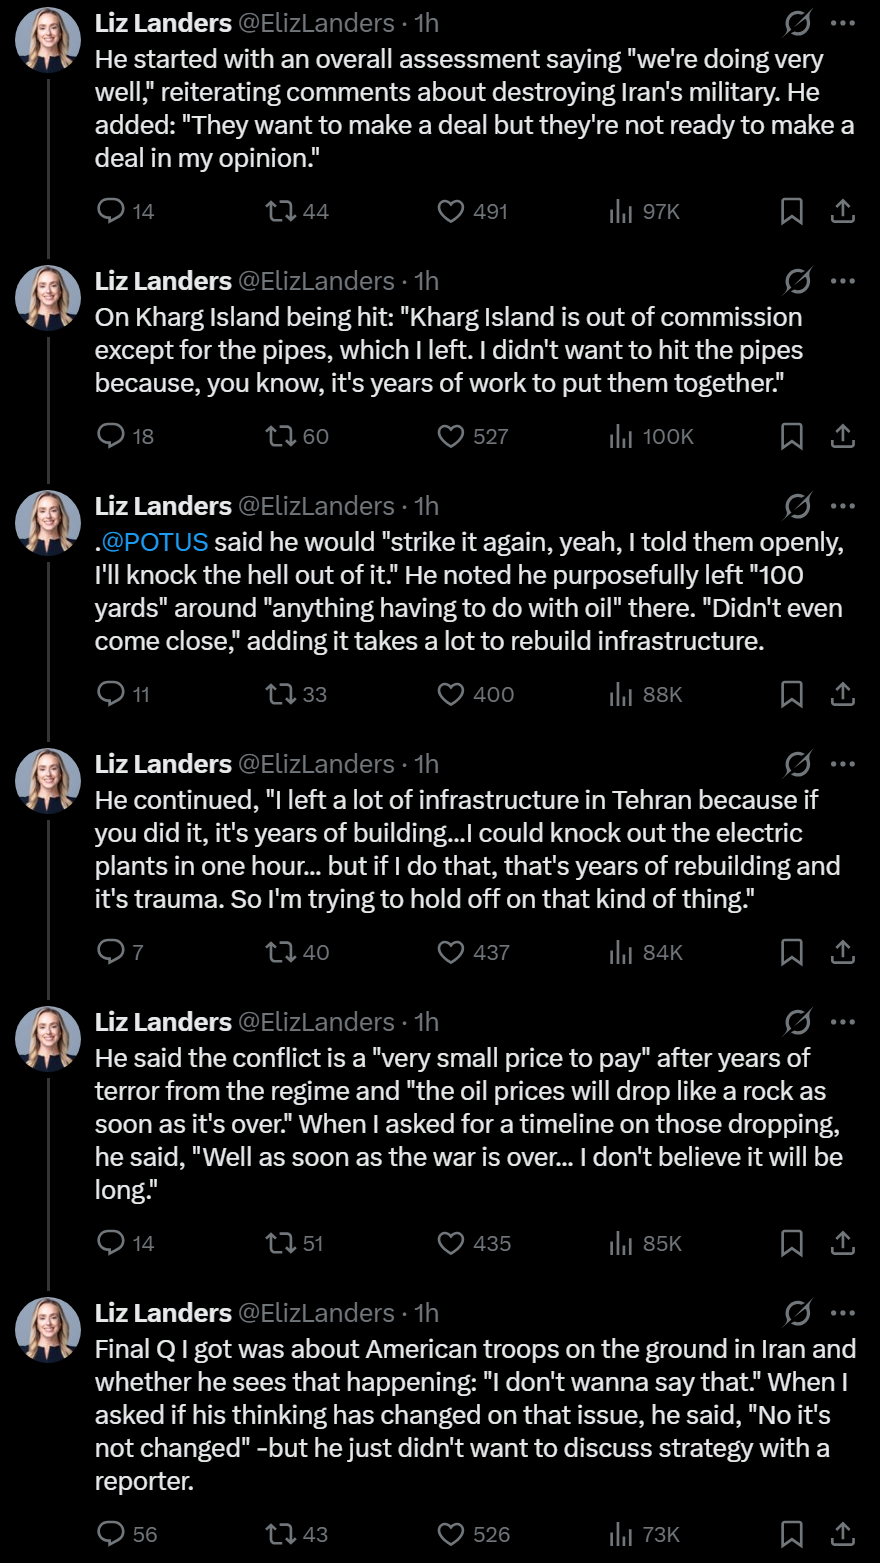Screen dimensions: 880x1563
Task: Repost the "oil prices will drop" tweet
Action: [x=280, y=1243]
